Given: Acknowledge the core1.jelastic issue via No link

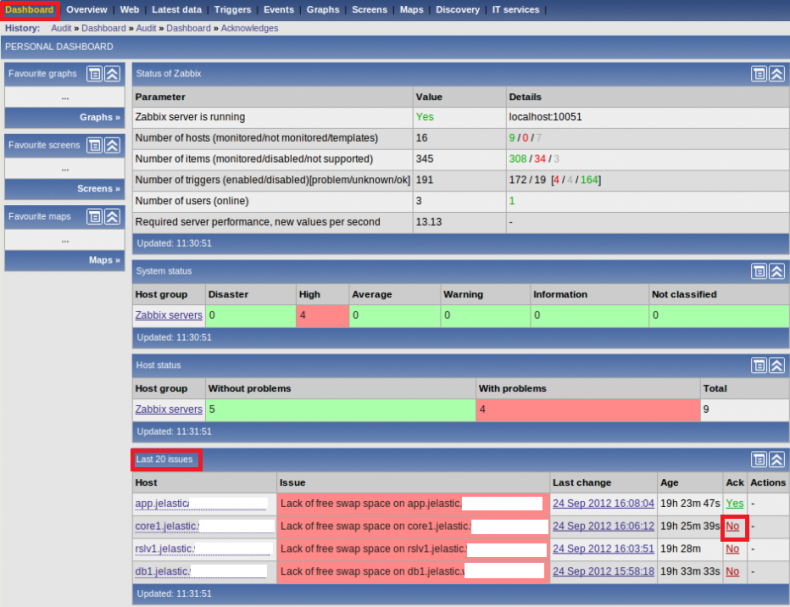Looking at the screenshot, I should (733, 526).
